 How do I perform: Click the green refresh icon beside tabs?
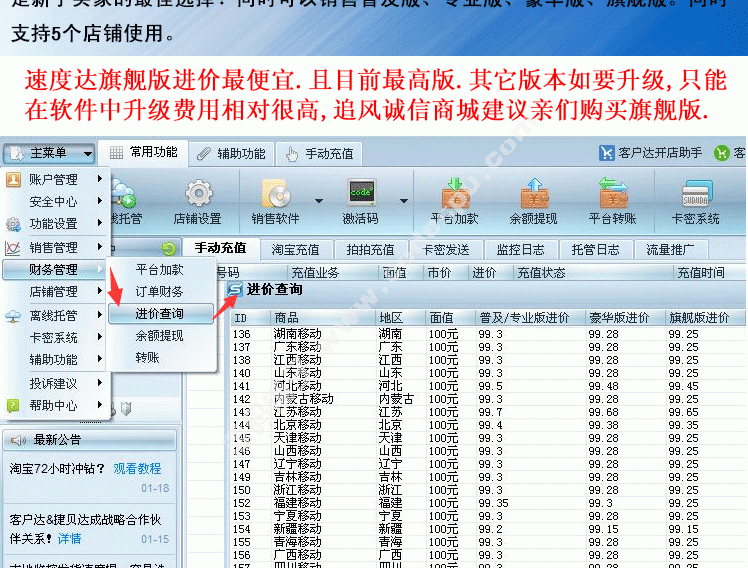pyautogui.click(x=168, y=248)
